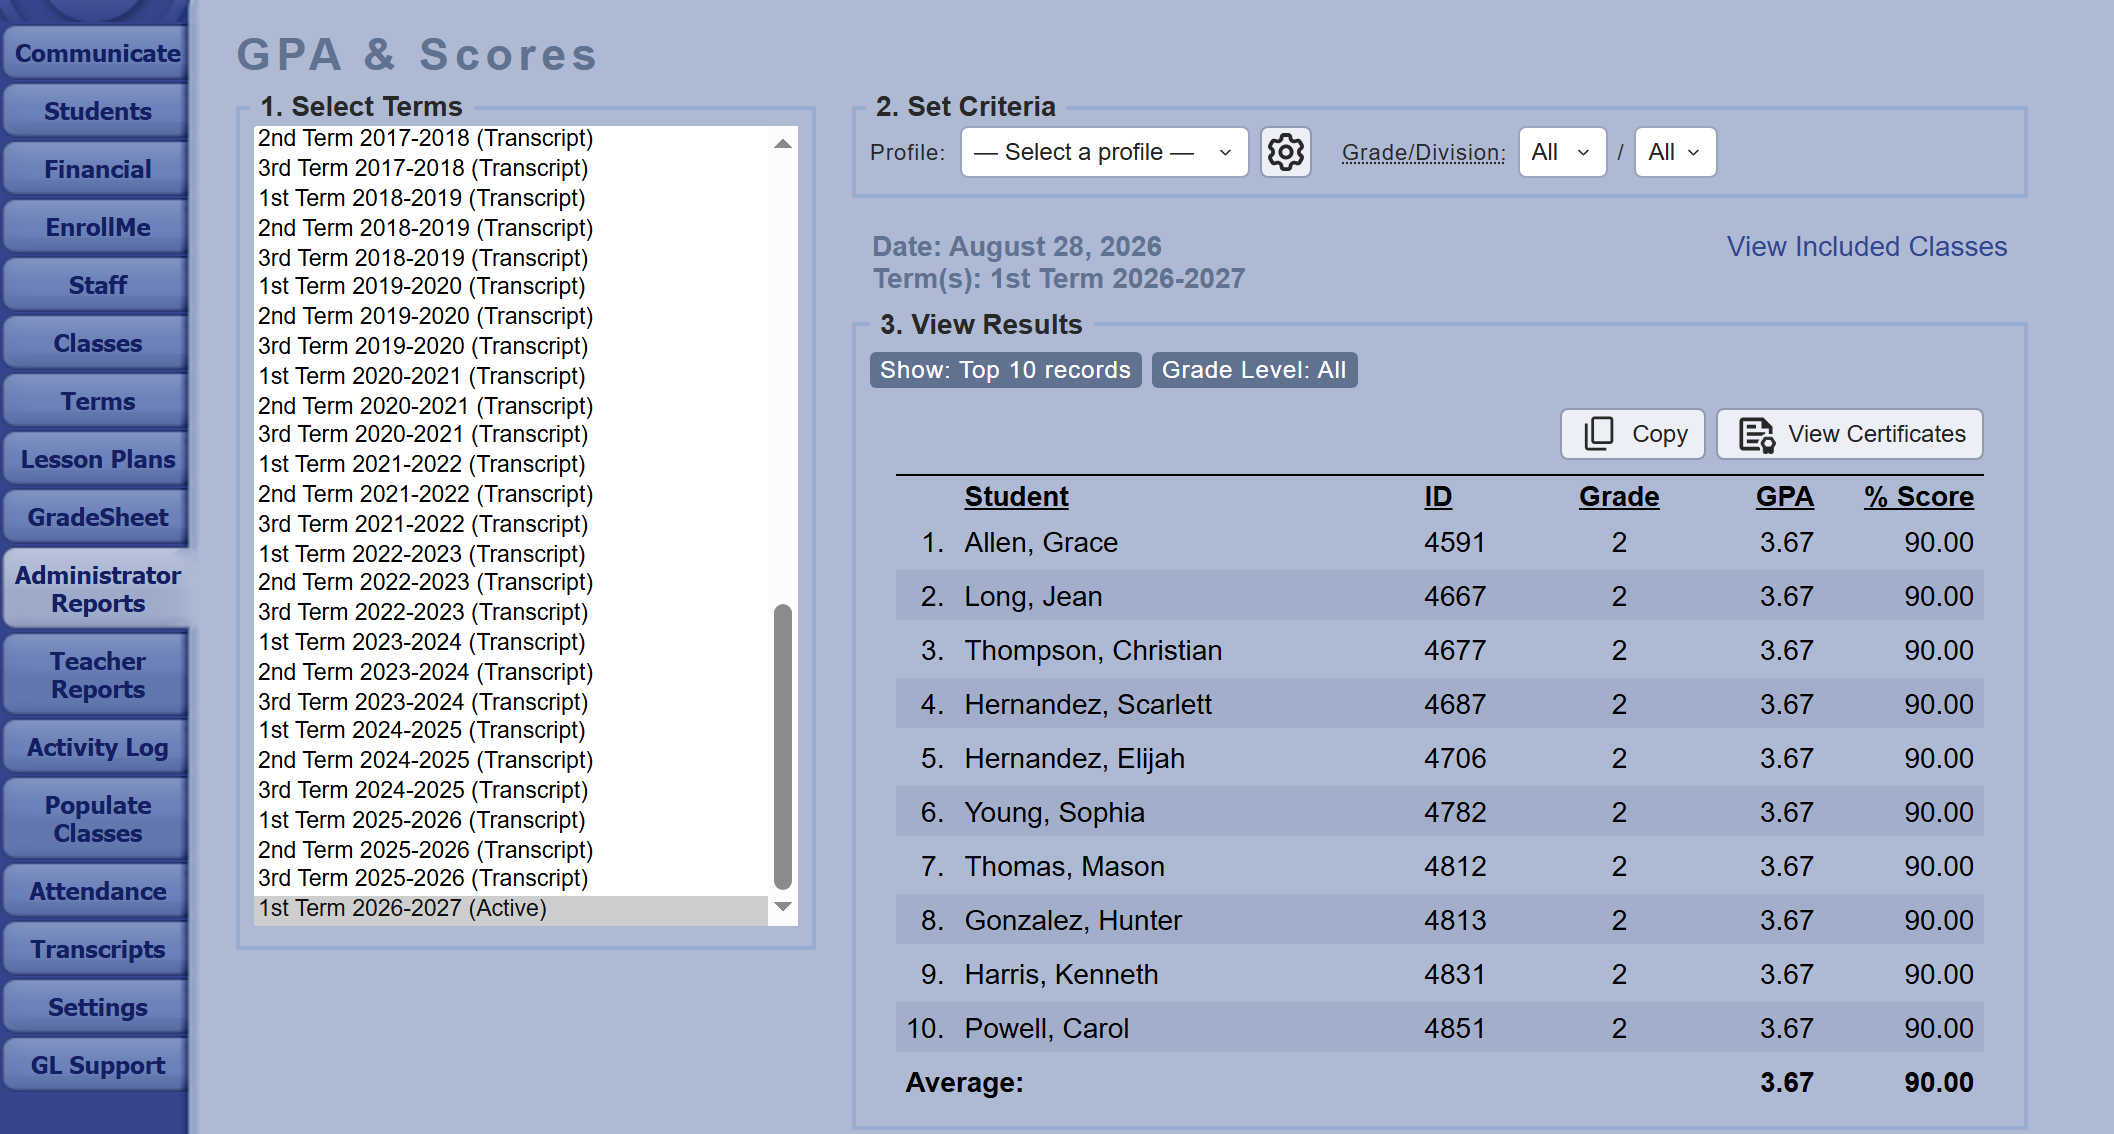Open the Attendance section
The image size is (2114, 1134).
point(97,892)
